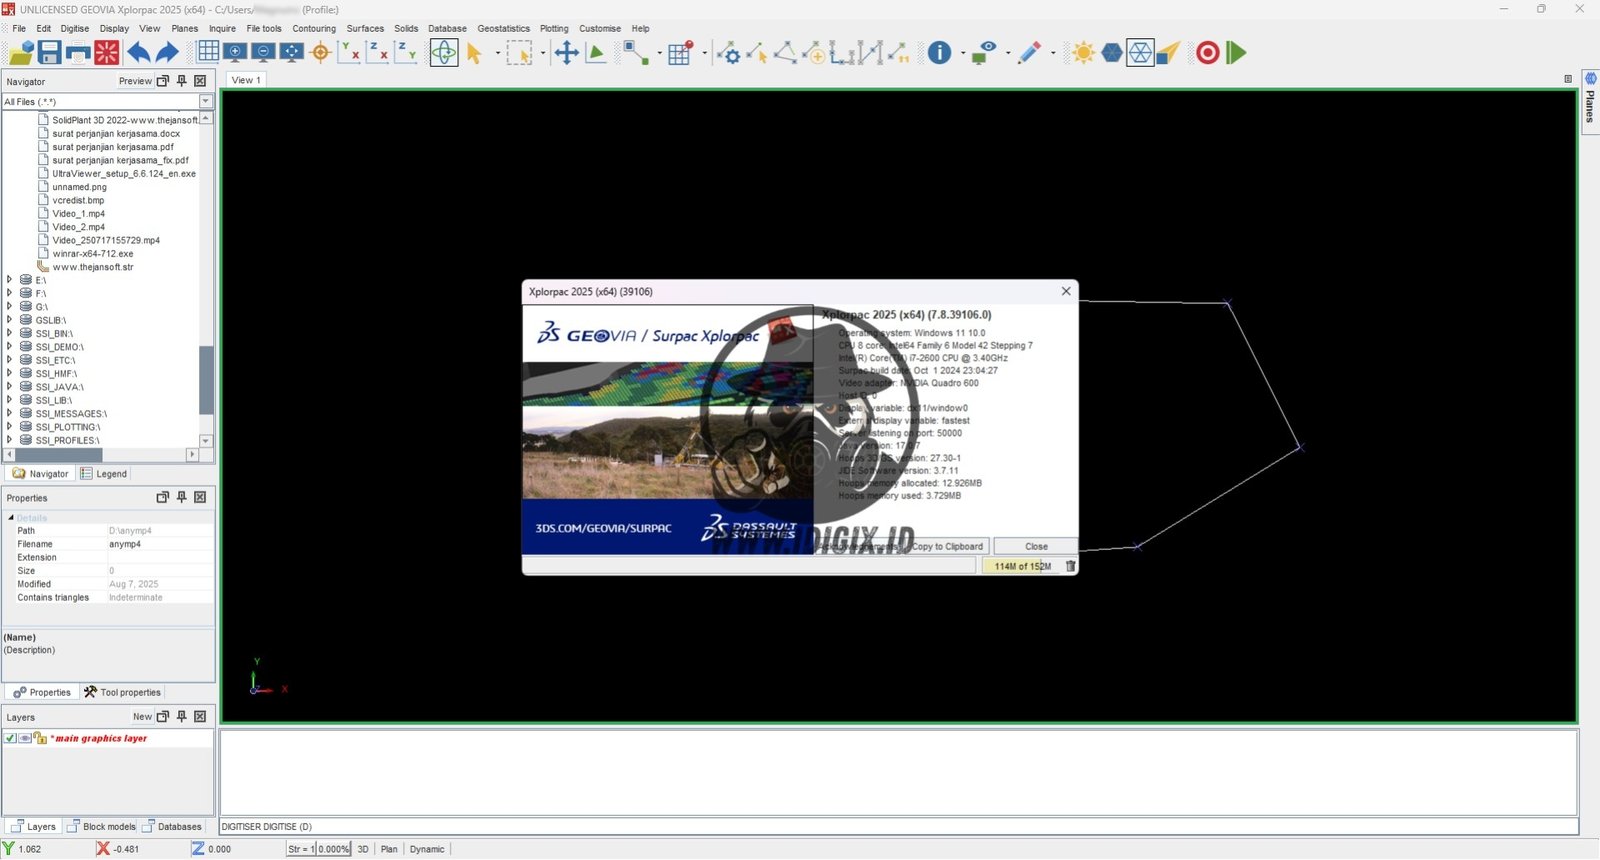Screen dimensions: 1600x860
Task: Select the blue pan move arrows tool
Action: (x=567, y=53)
